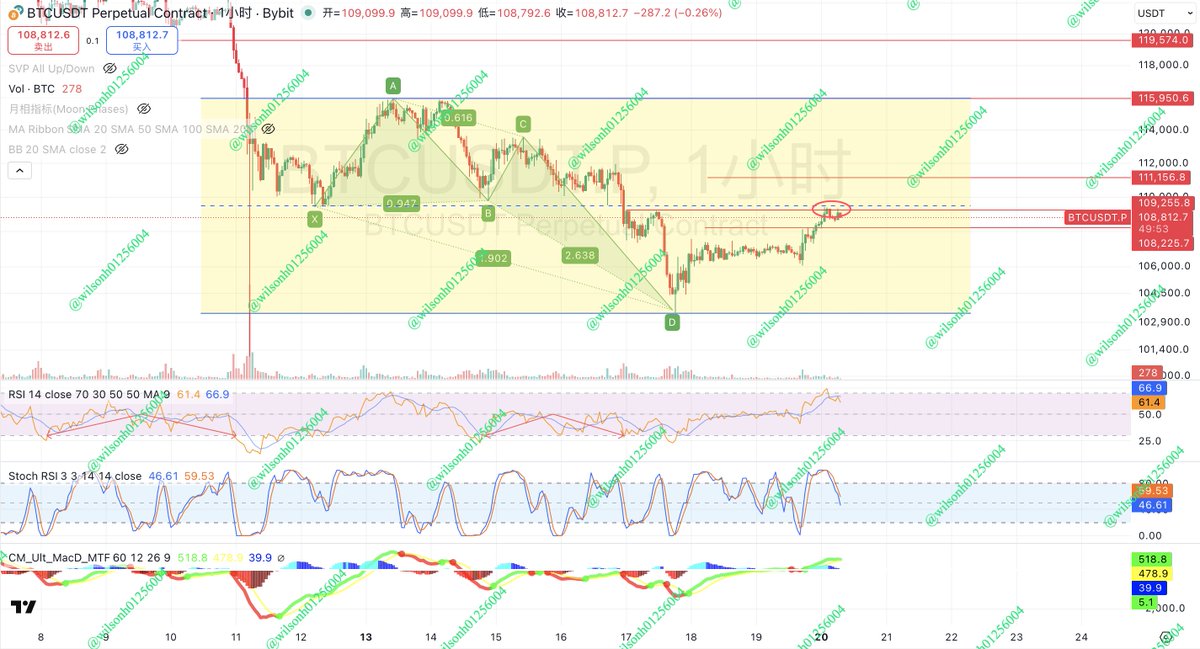This screenshot has width=1200, height=649.
Task: Click the 1.902 ratio label on pattern
Action: tap(493, 258)
